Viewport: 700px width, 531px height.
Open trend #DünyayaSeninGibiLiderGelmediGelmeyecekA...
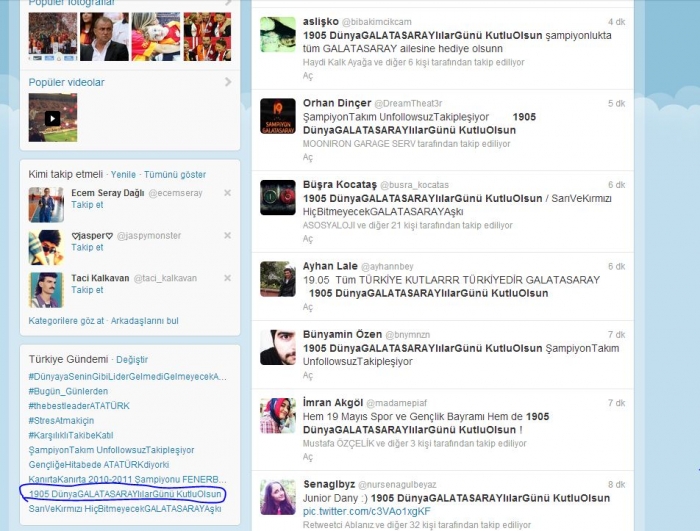coord(128,376)
